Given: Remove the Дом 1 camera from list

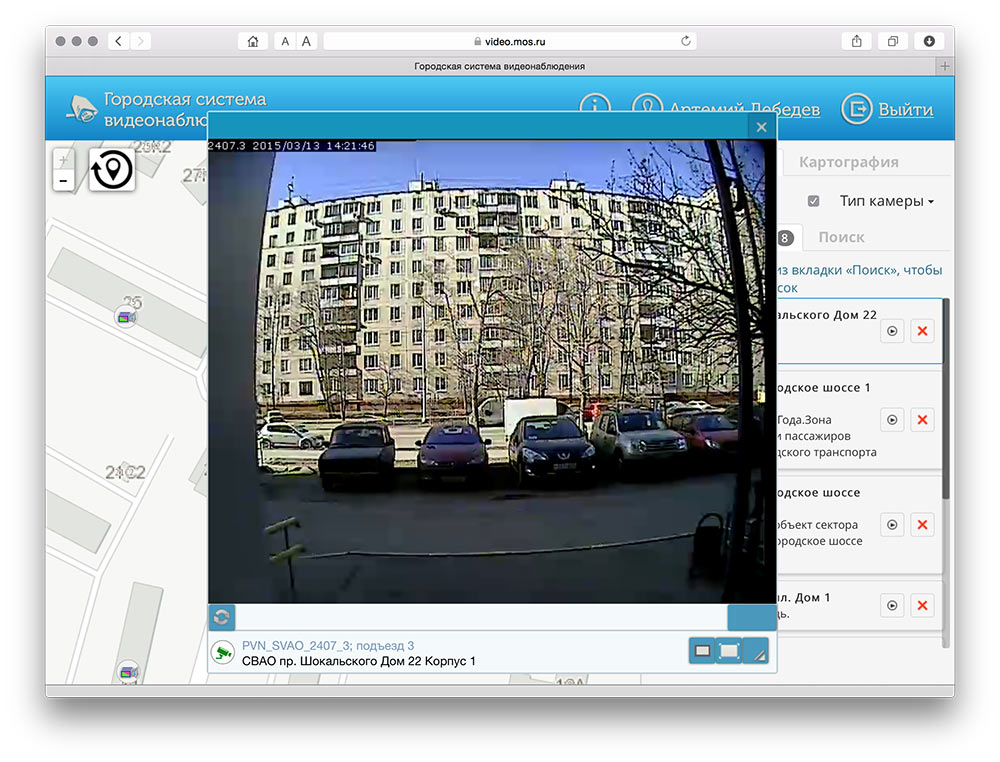Looking at the screenshot, I should (x=922, y=605).
